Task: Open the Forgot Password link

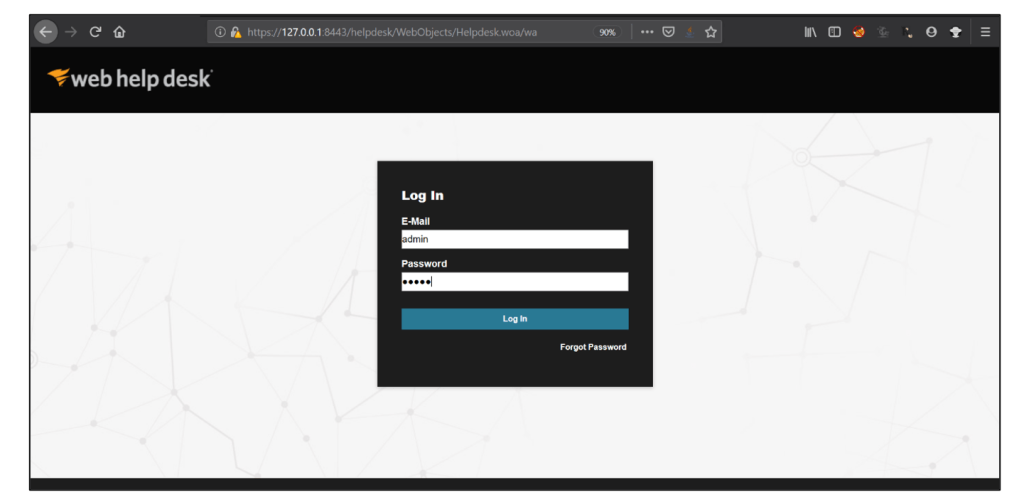Action: (x=593, y=347)
